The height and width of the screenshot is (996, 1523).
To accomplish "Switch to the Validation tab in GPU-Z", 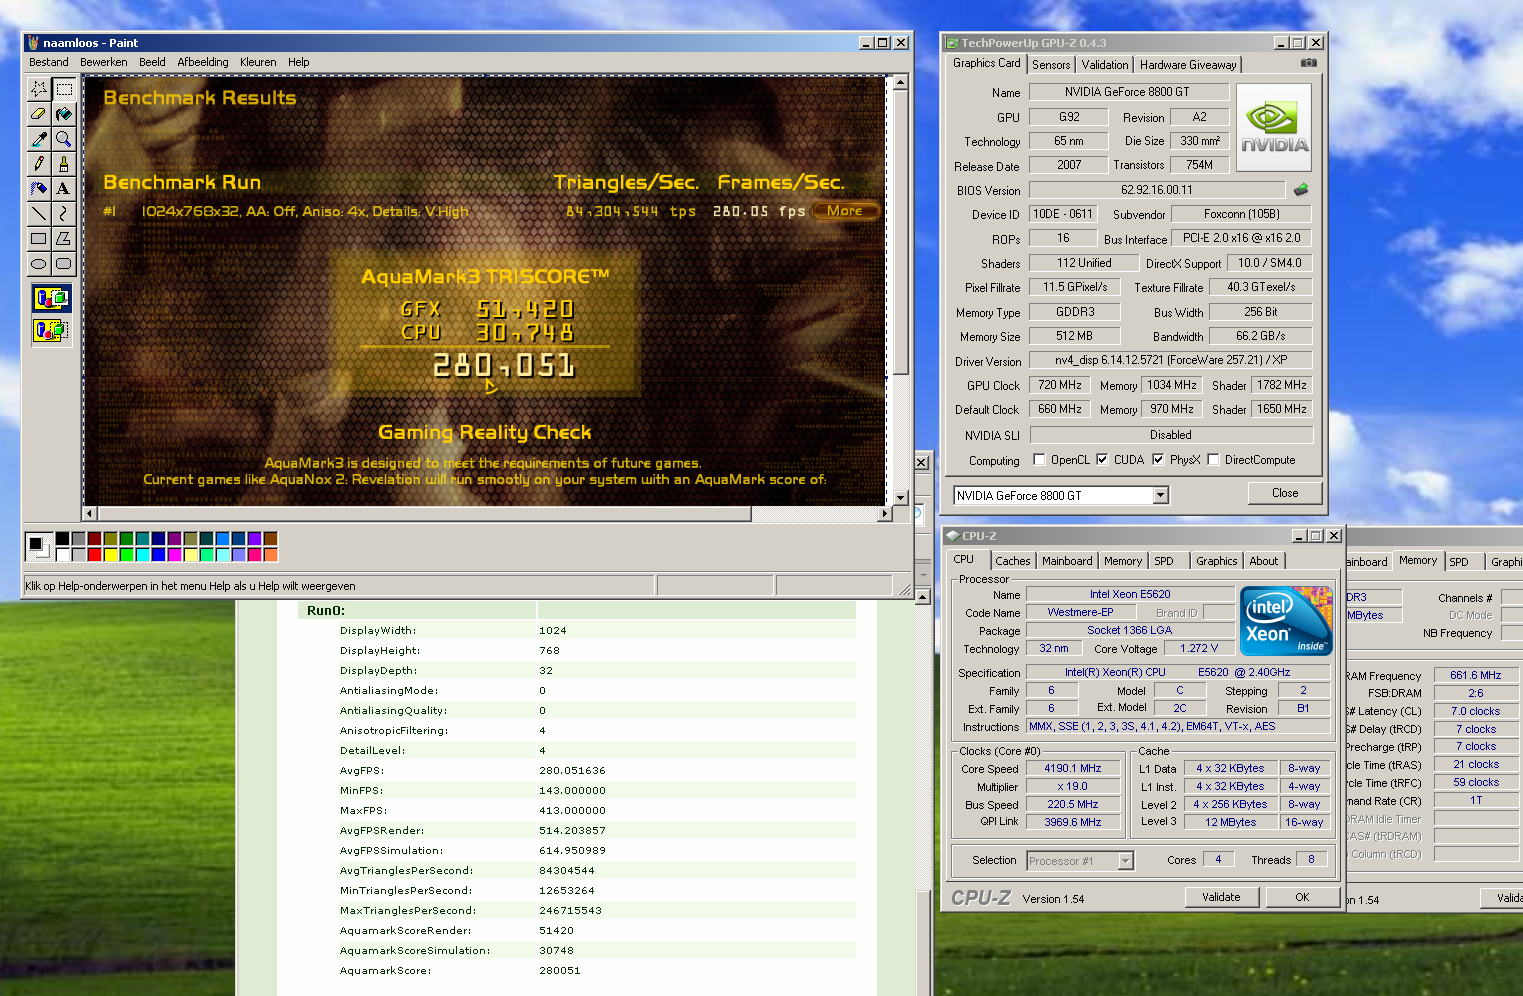I will 1105,65.
